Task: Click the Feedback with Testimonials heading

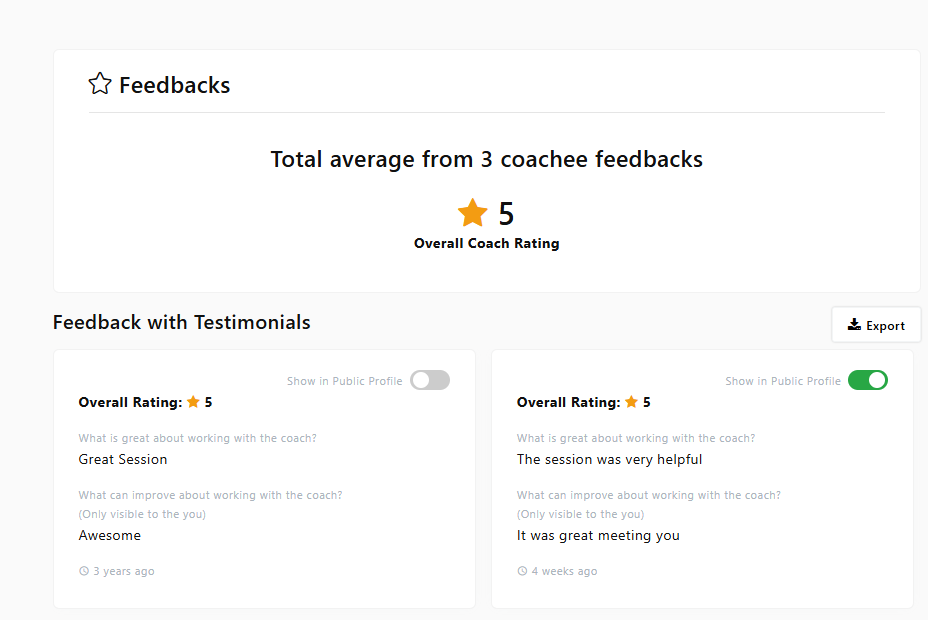Action: coord(181,322)
